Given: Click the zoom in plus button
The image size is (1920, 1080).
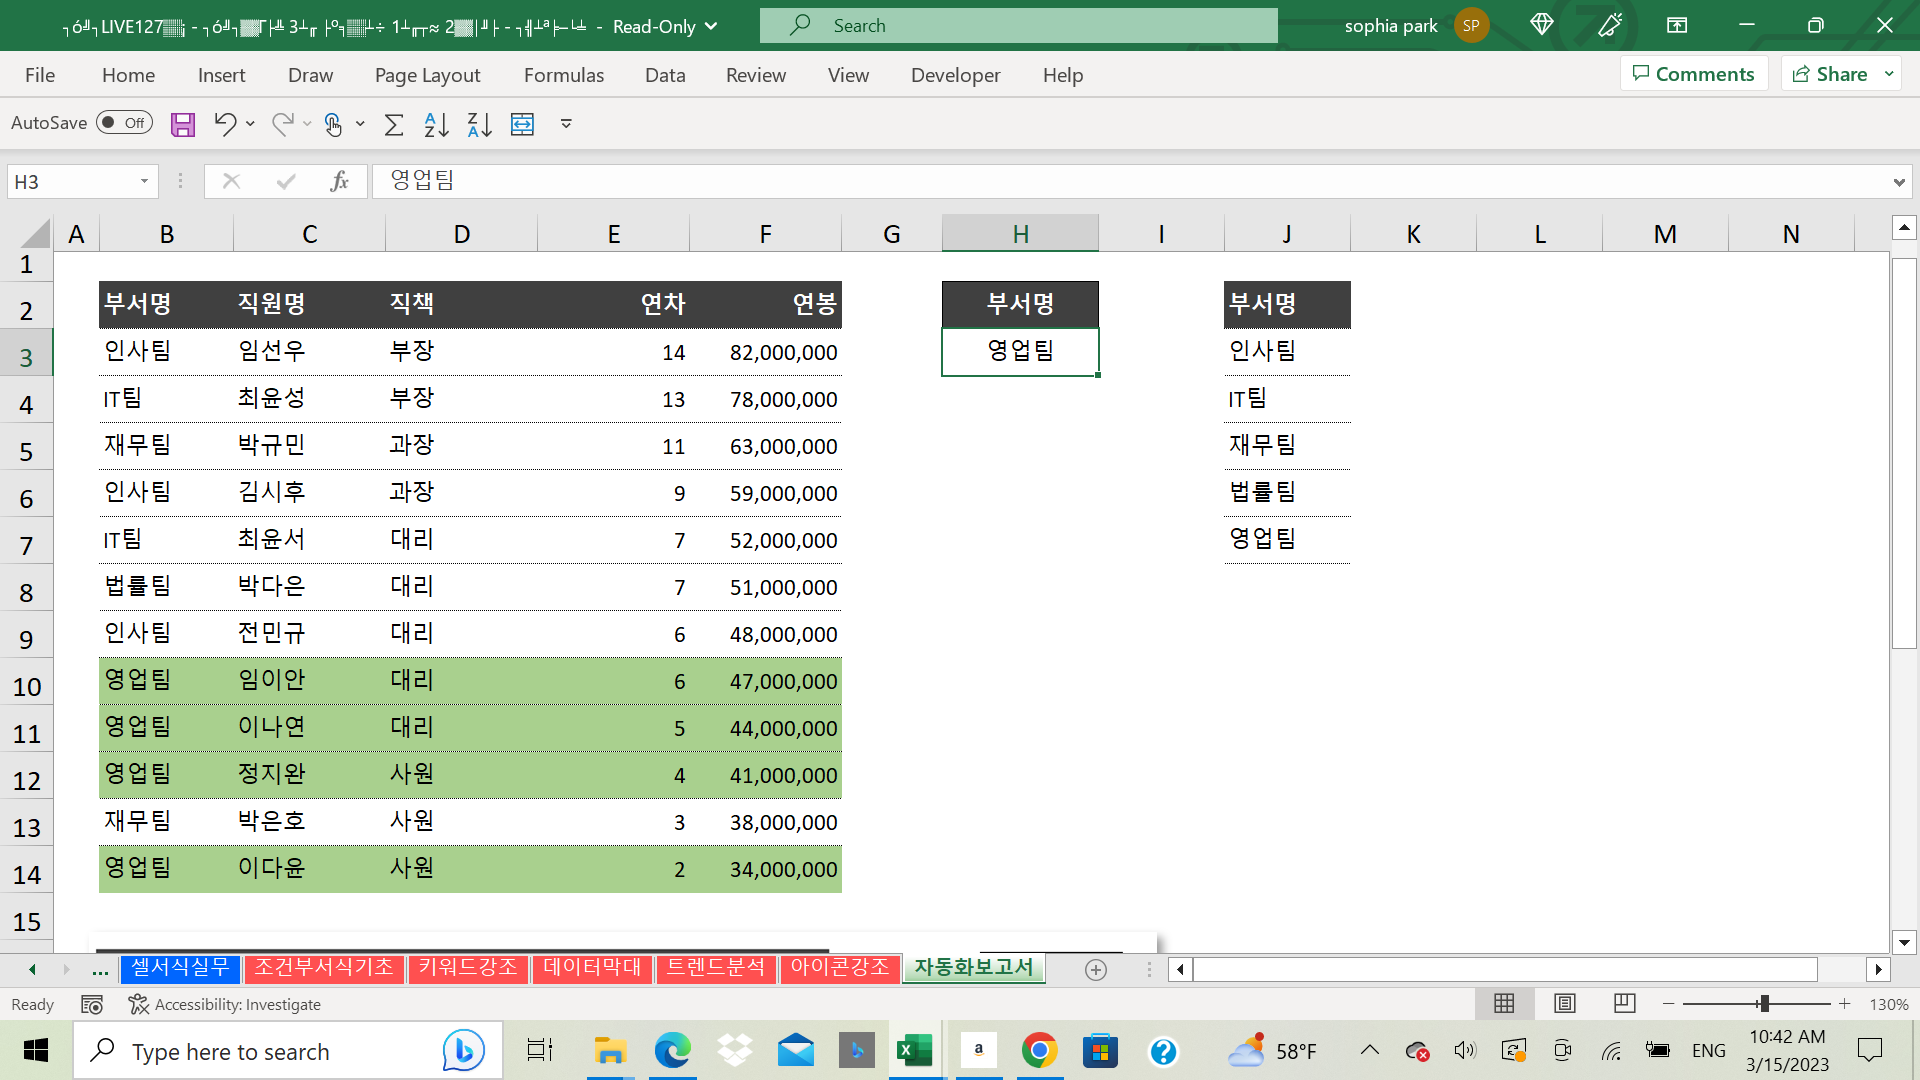Looking at the screenshot, I should click(1844, 1003).
